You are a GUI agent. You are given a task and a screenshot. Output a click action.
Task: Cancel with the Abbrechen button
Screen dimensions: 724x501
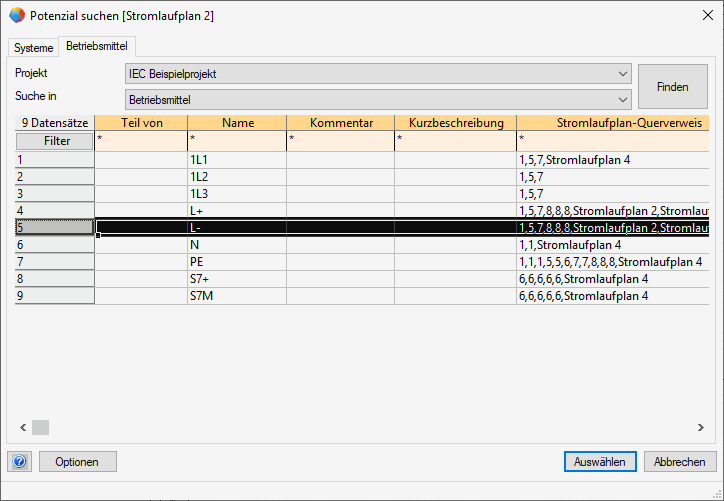coord(680,462)
